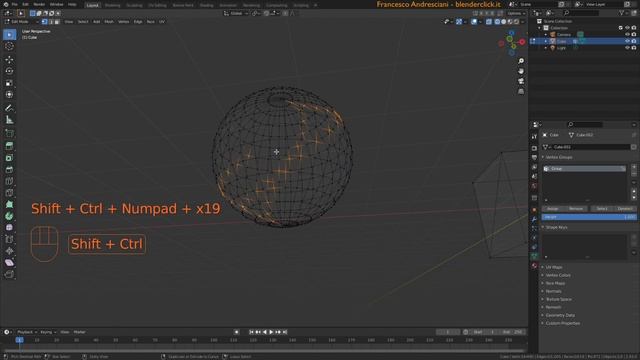
Task: Open Global transform orientation dropdown
Action: click(x=236, y=13)
